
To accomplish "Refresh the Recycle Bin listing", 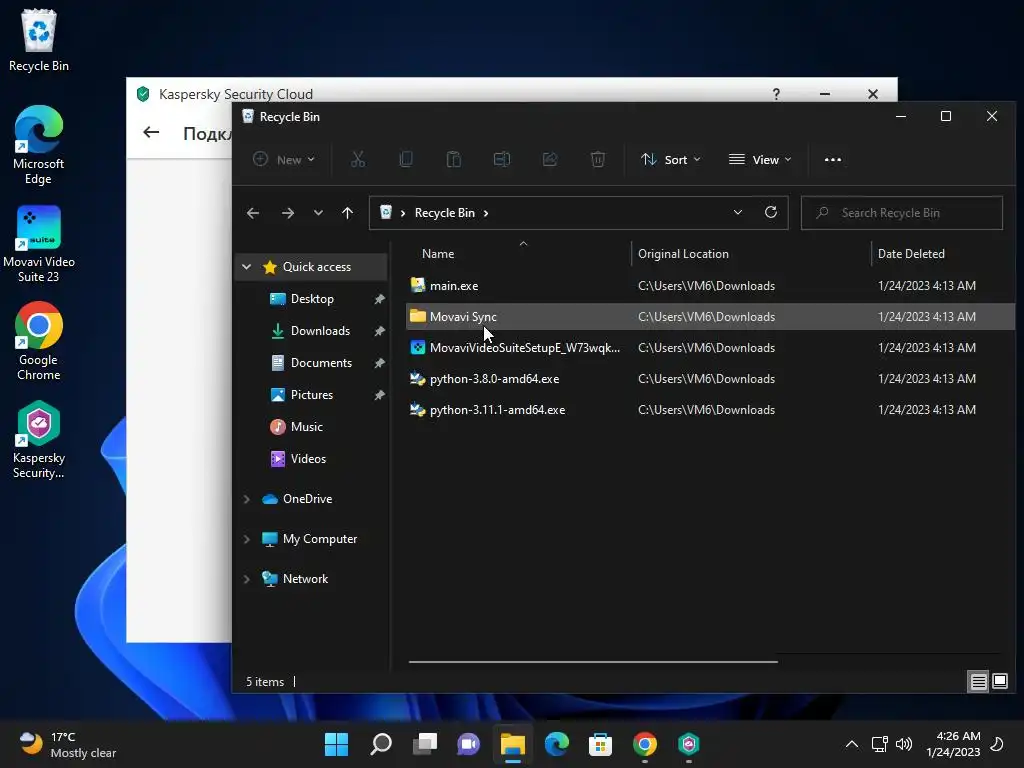I will [x=771, y=212].
